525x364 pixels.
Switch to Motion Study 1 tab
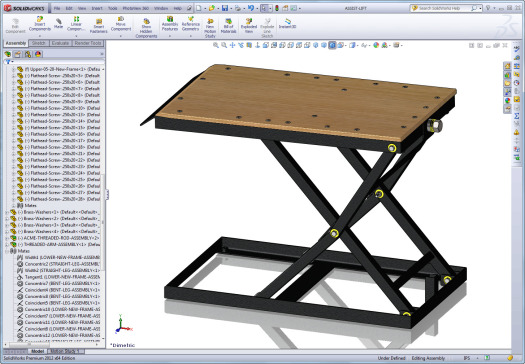coord(65,351)
